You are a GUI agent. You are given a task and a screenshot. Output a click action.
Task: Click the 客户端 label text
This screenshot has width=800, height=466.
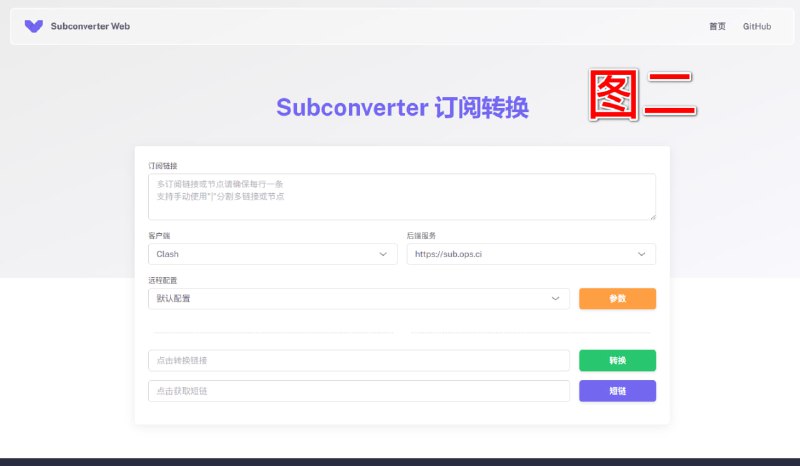coord(159,236)
